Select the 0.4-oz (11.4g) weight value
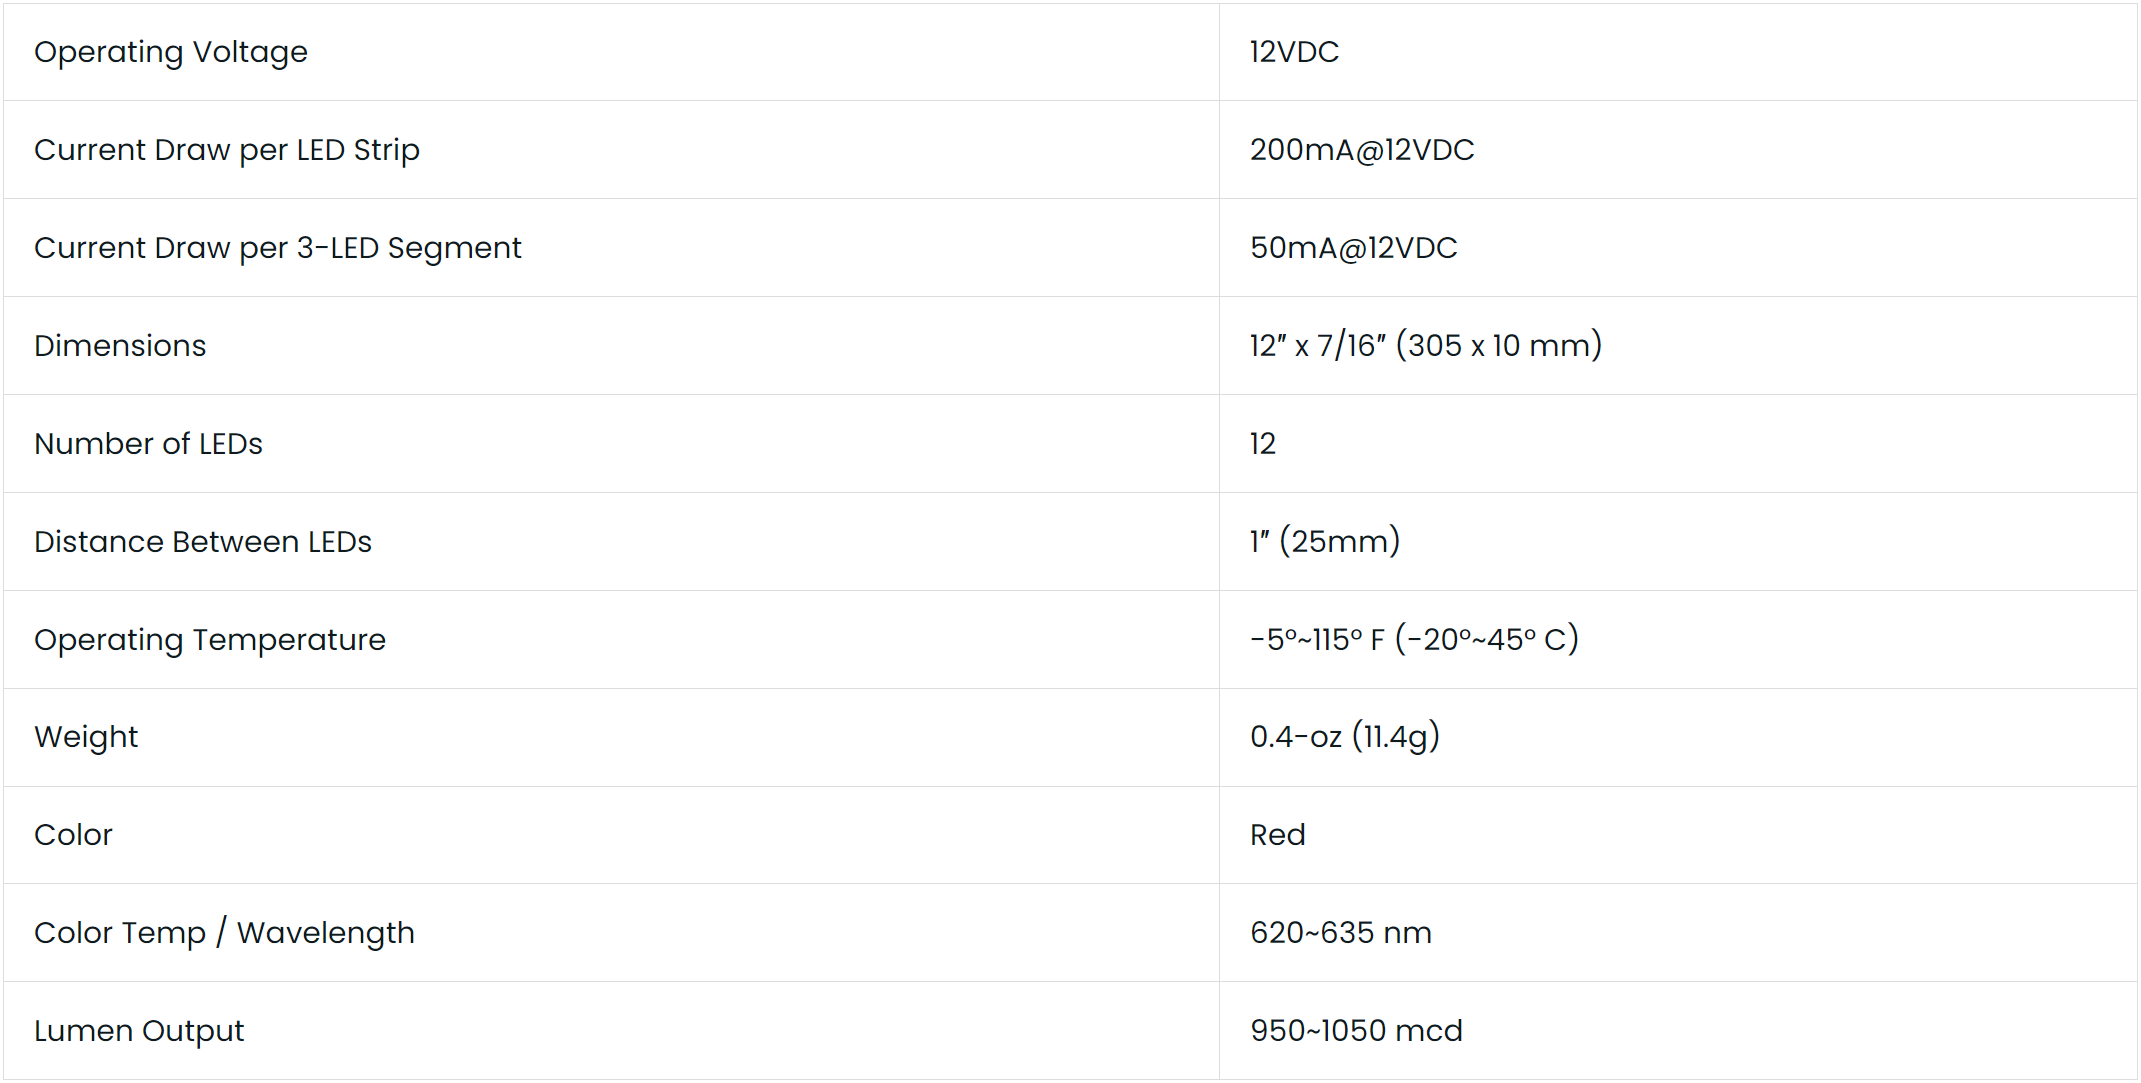This screenshot has height=1083, width=2141. [x=1345, y=737]
